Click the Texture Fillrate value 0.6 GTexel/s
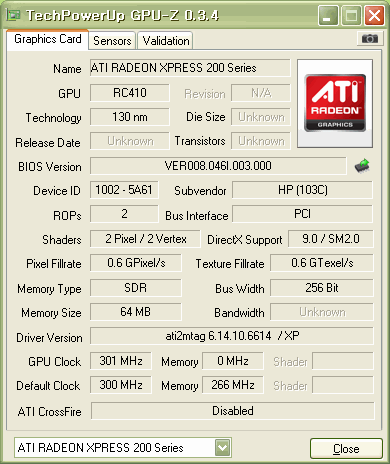Image resolution: width=390 pixels, height=464 pixels. (x=322, y=263)
